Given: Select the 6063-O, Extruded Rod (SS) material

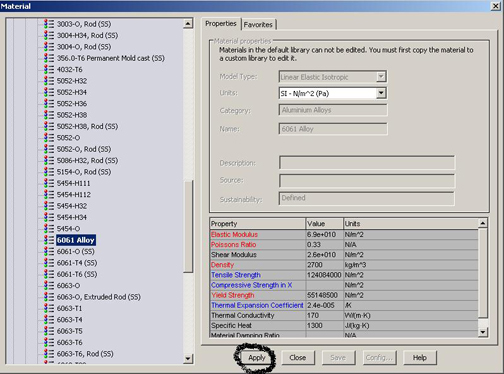Looking at the screenshot, I should [x=99, y=297].
